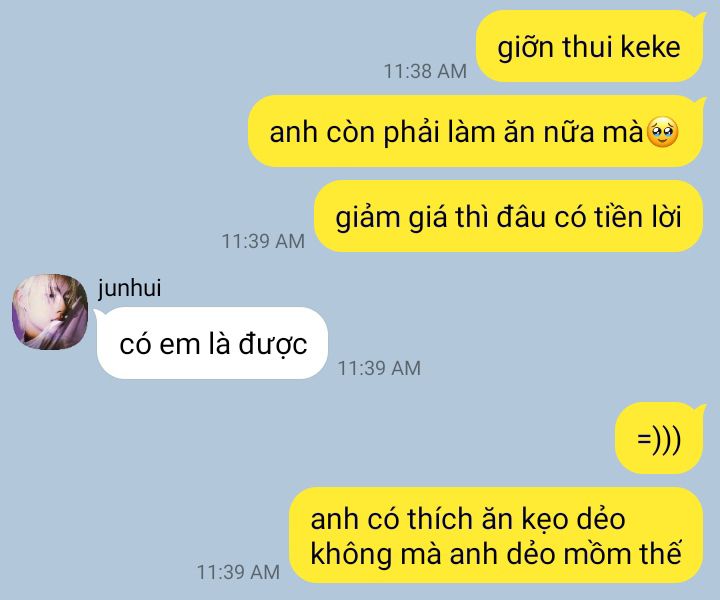Click the word "giỡn" in top bubble
This screenshot has width=720, height=600.
pos(525,48)
